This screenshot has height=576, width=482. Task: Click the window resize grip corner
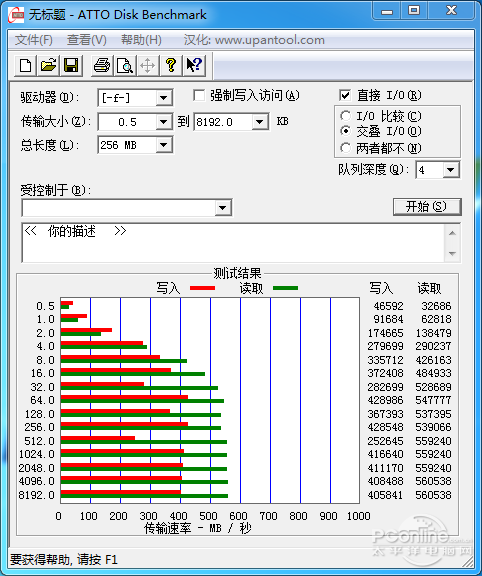[x=468, y=561]
